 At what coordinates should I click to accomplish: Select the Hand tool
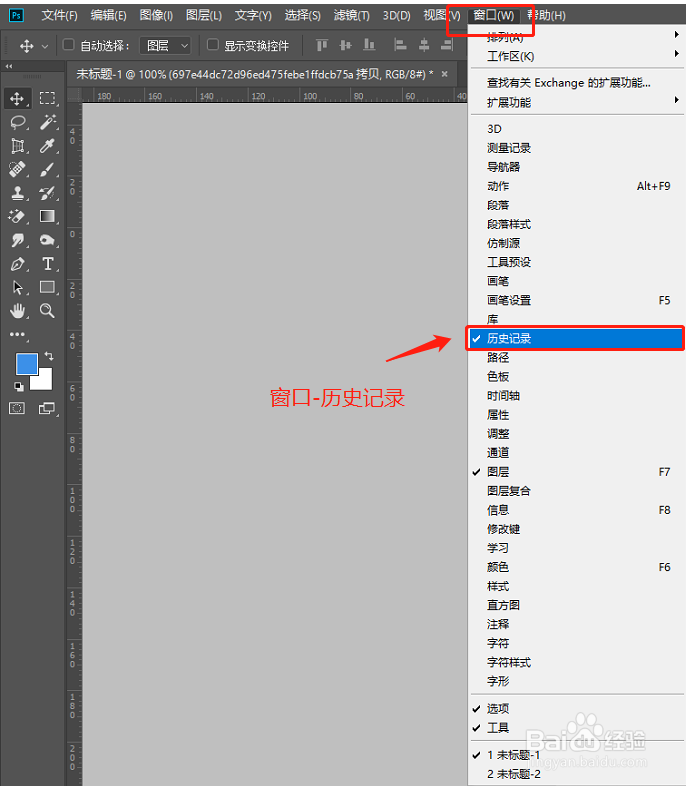(17, 311)
